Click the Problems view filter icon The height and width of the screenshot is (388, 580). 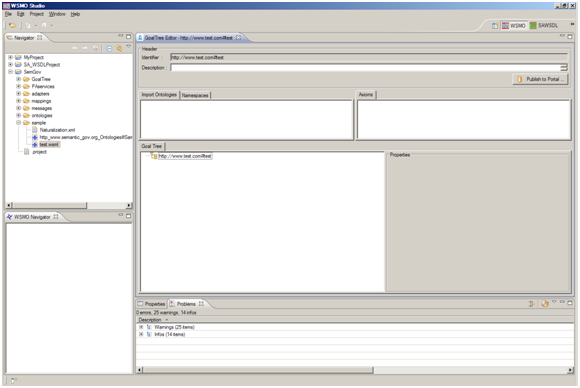pyautogui.click(x=532, y=304)
